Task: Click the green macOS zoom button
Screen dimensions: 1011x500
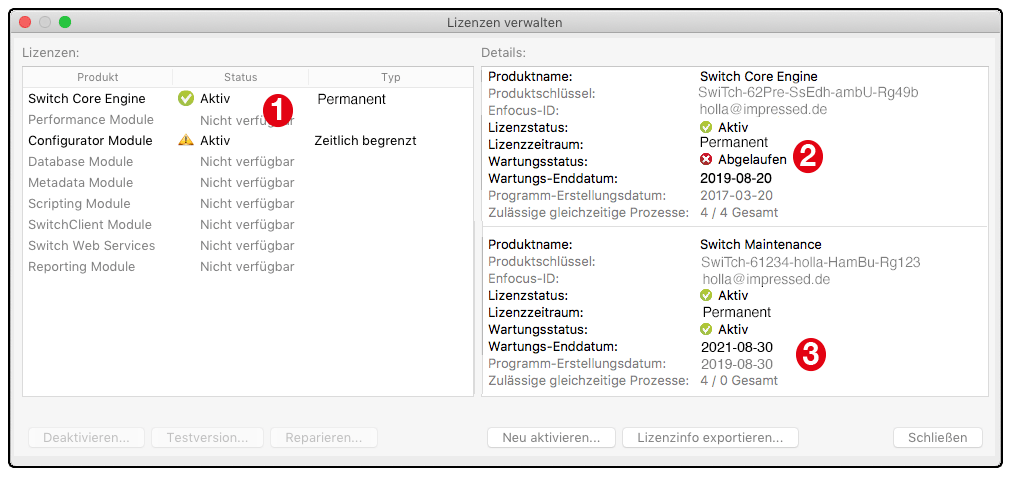Action: [x=65, y=22]
